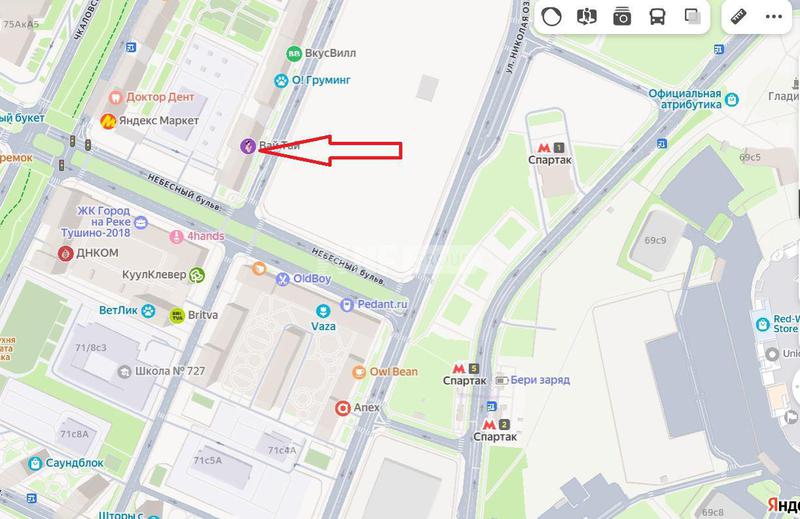Click the ВкусВилл store marker
This screenshot has width=800, height=519.
294,53
